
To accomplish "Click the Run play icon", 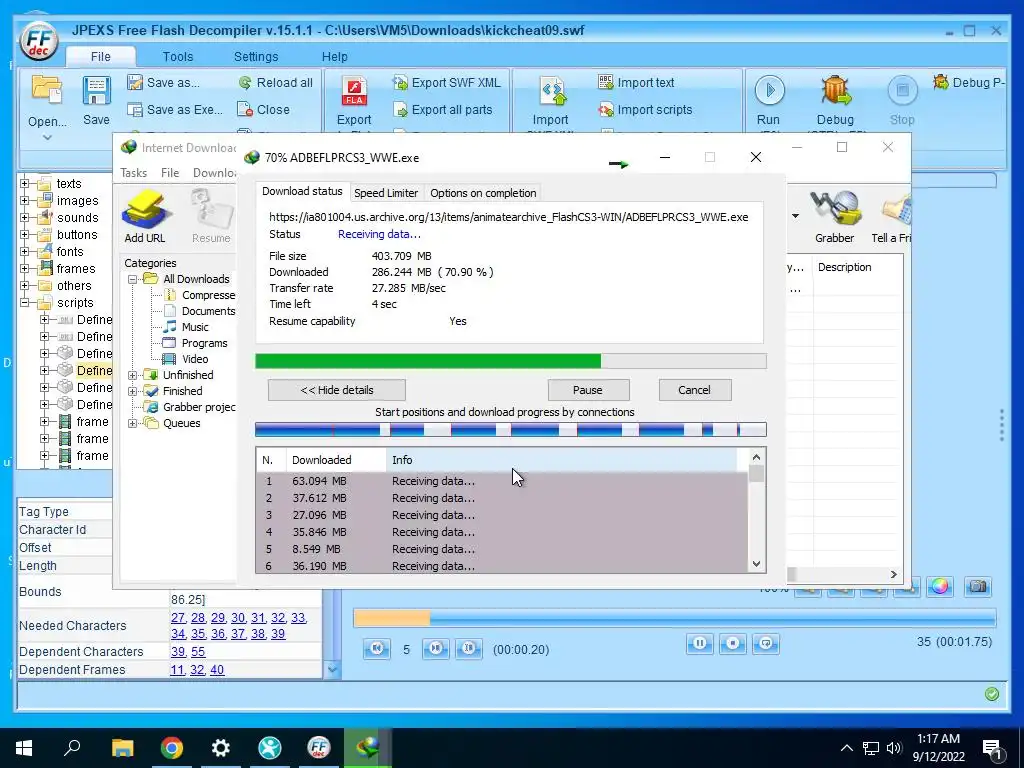I will (x=769, y=90).
